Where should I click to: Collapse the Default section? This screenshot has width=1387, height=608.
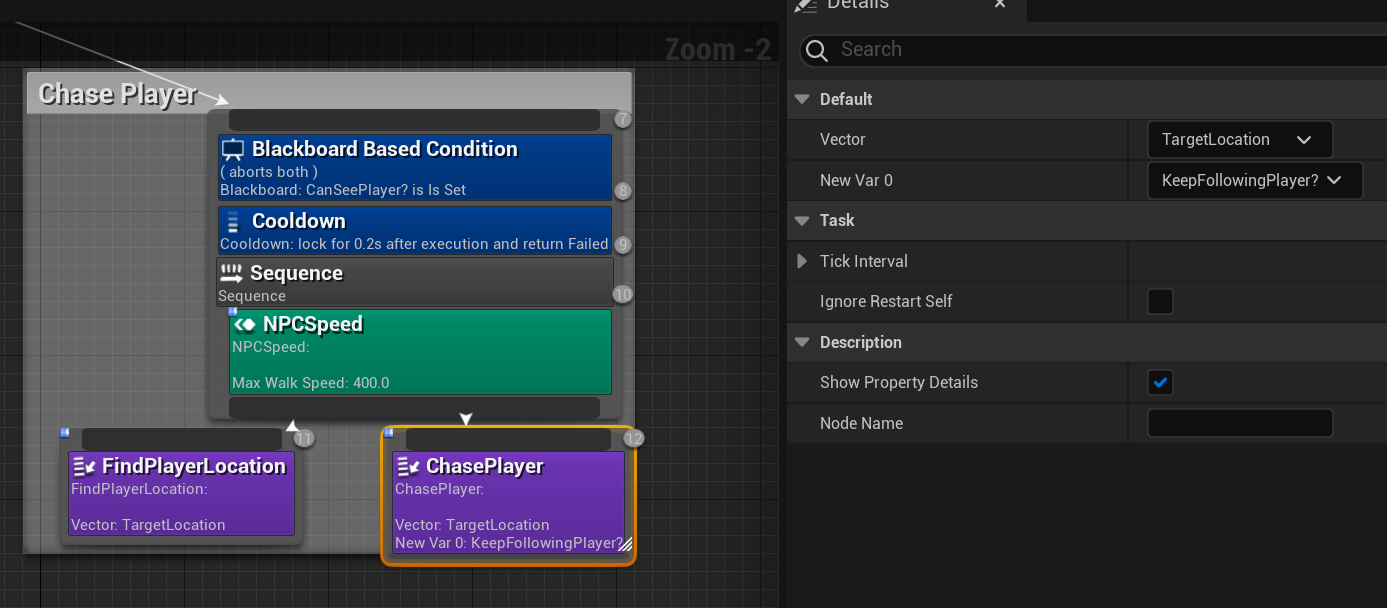(802, 99)
